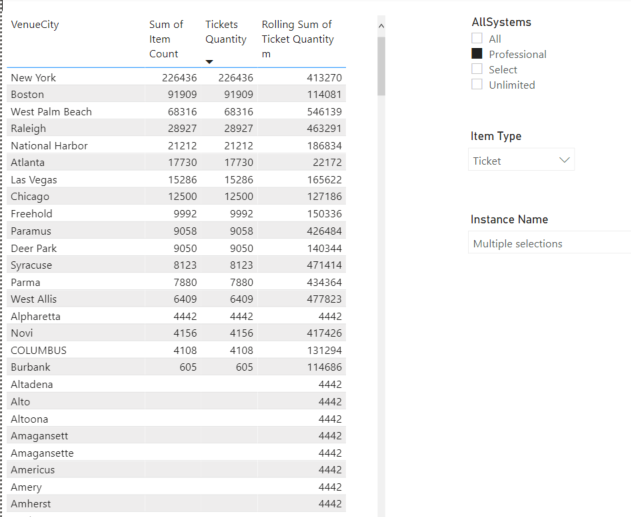
Task: Click the table vertical scrollbar thumb
Action: click(381, 66)
